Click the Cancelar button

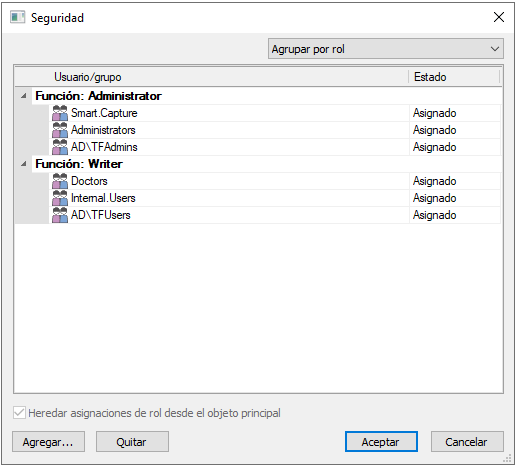click(x=467, y=442)
